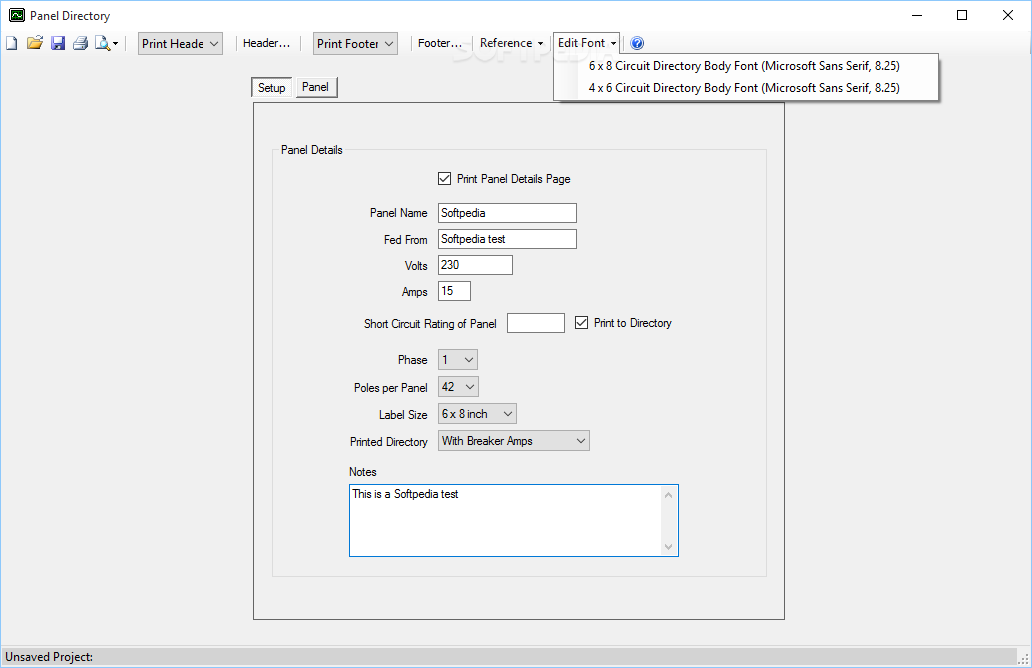Choose 6 x 8 Circuit Directory Body Font

pyautogui.click(x=744, y=66)
